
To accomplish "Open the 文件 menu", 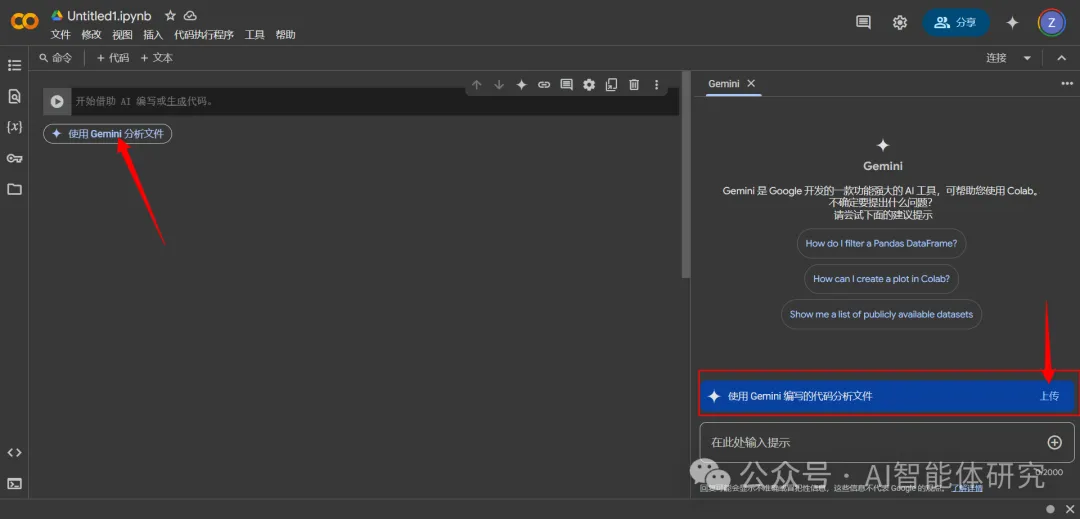I will pyautogui.click(x=61, y=34).
